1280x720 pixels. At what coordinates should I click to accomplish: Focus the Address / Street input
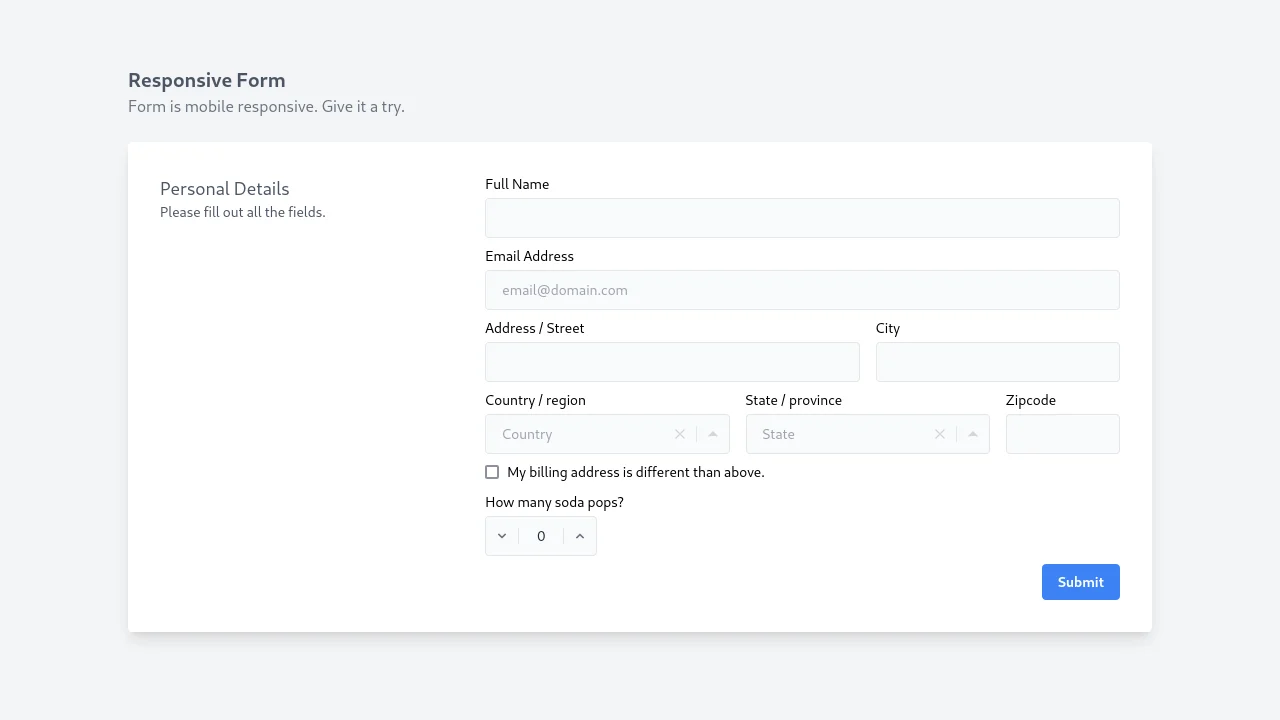(672, 361)
